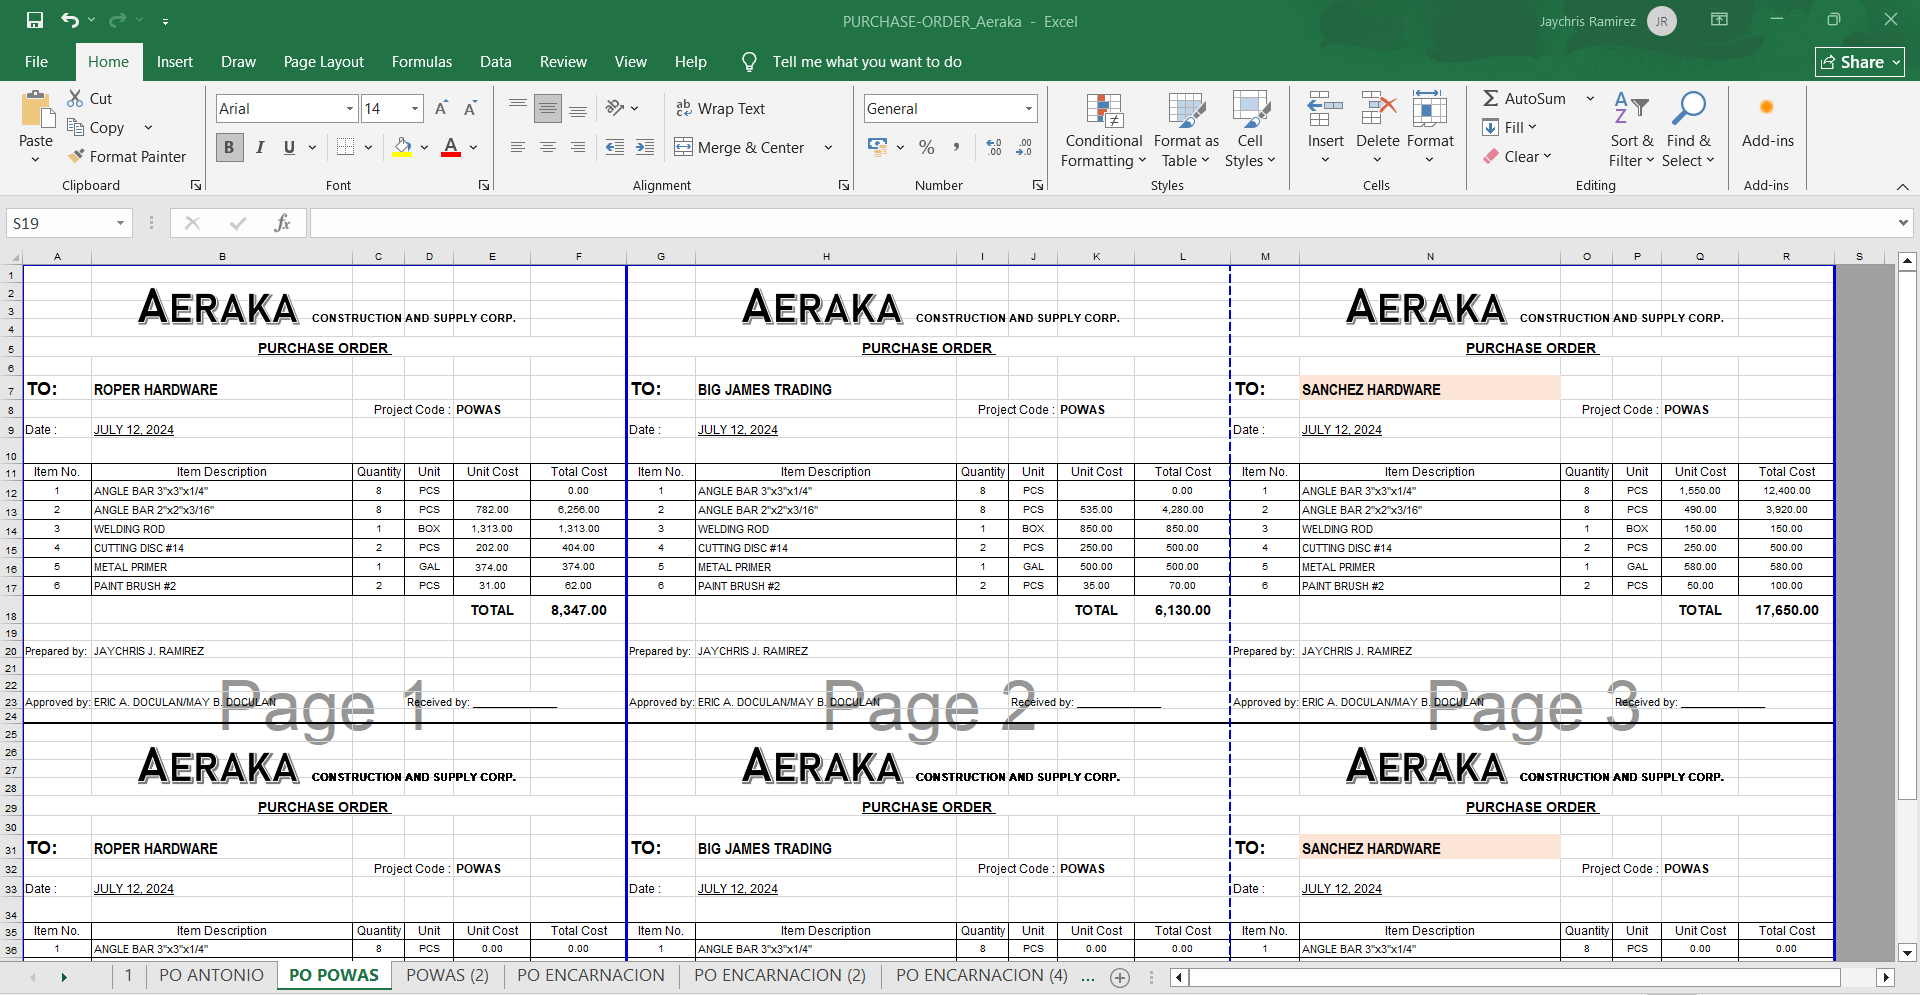Open Find & Select magnifier
This screenshot has height=995, width=1920.
(x=1688, y=108)
